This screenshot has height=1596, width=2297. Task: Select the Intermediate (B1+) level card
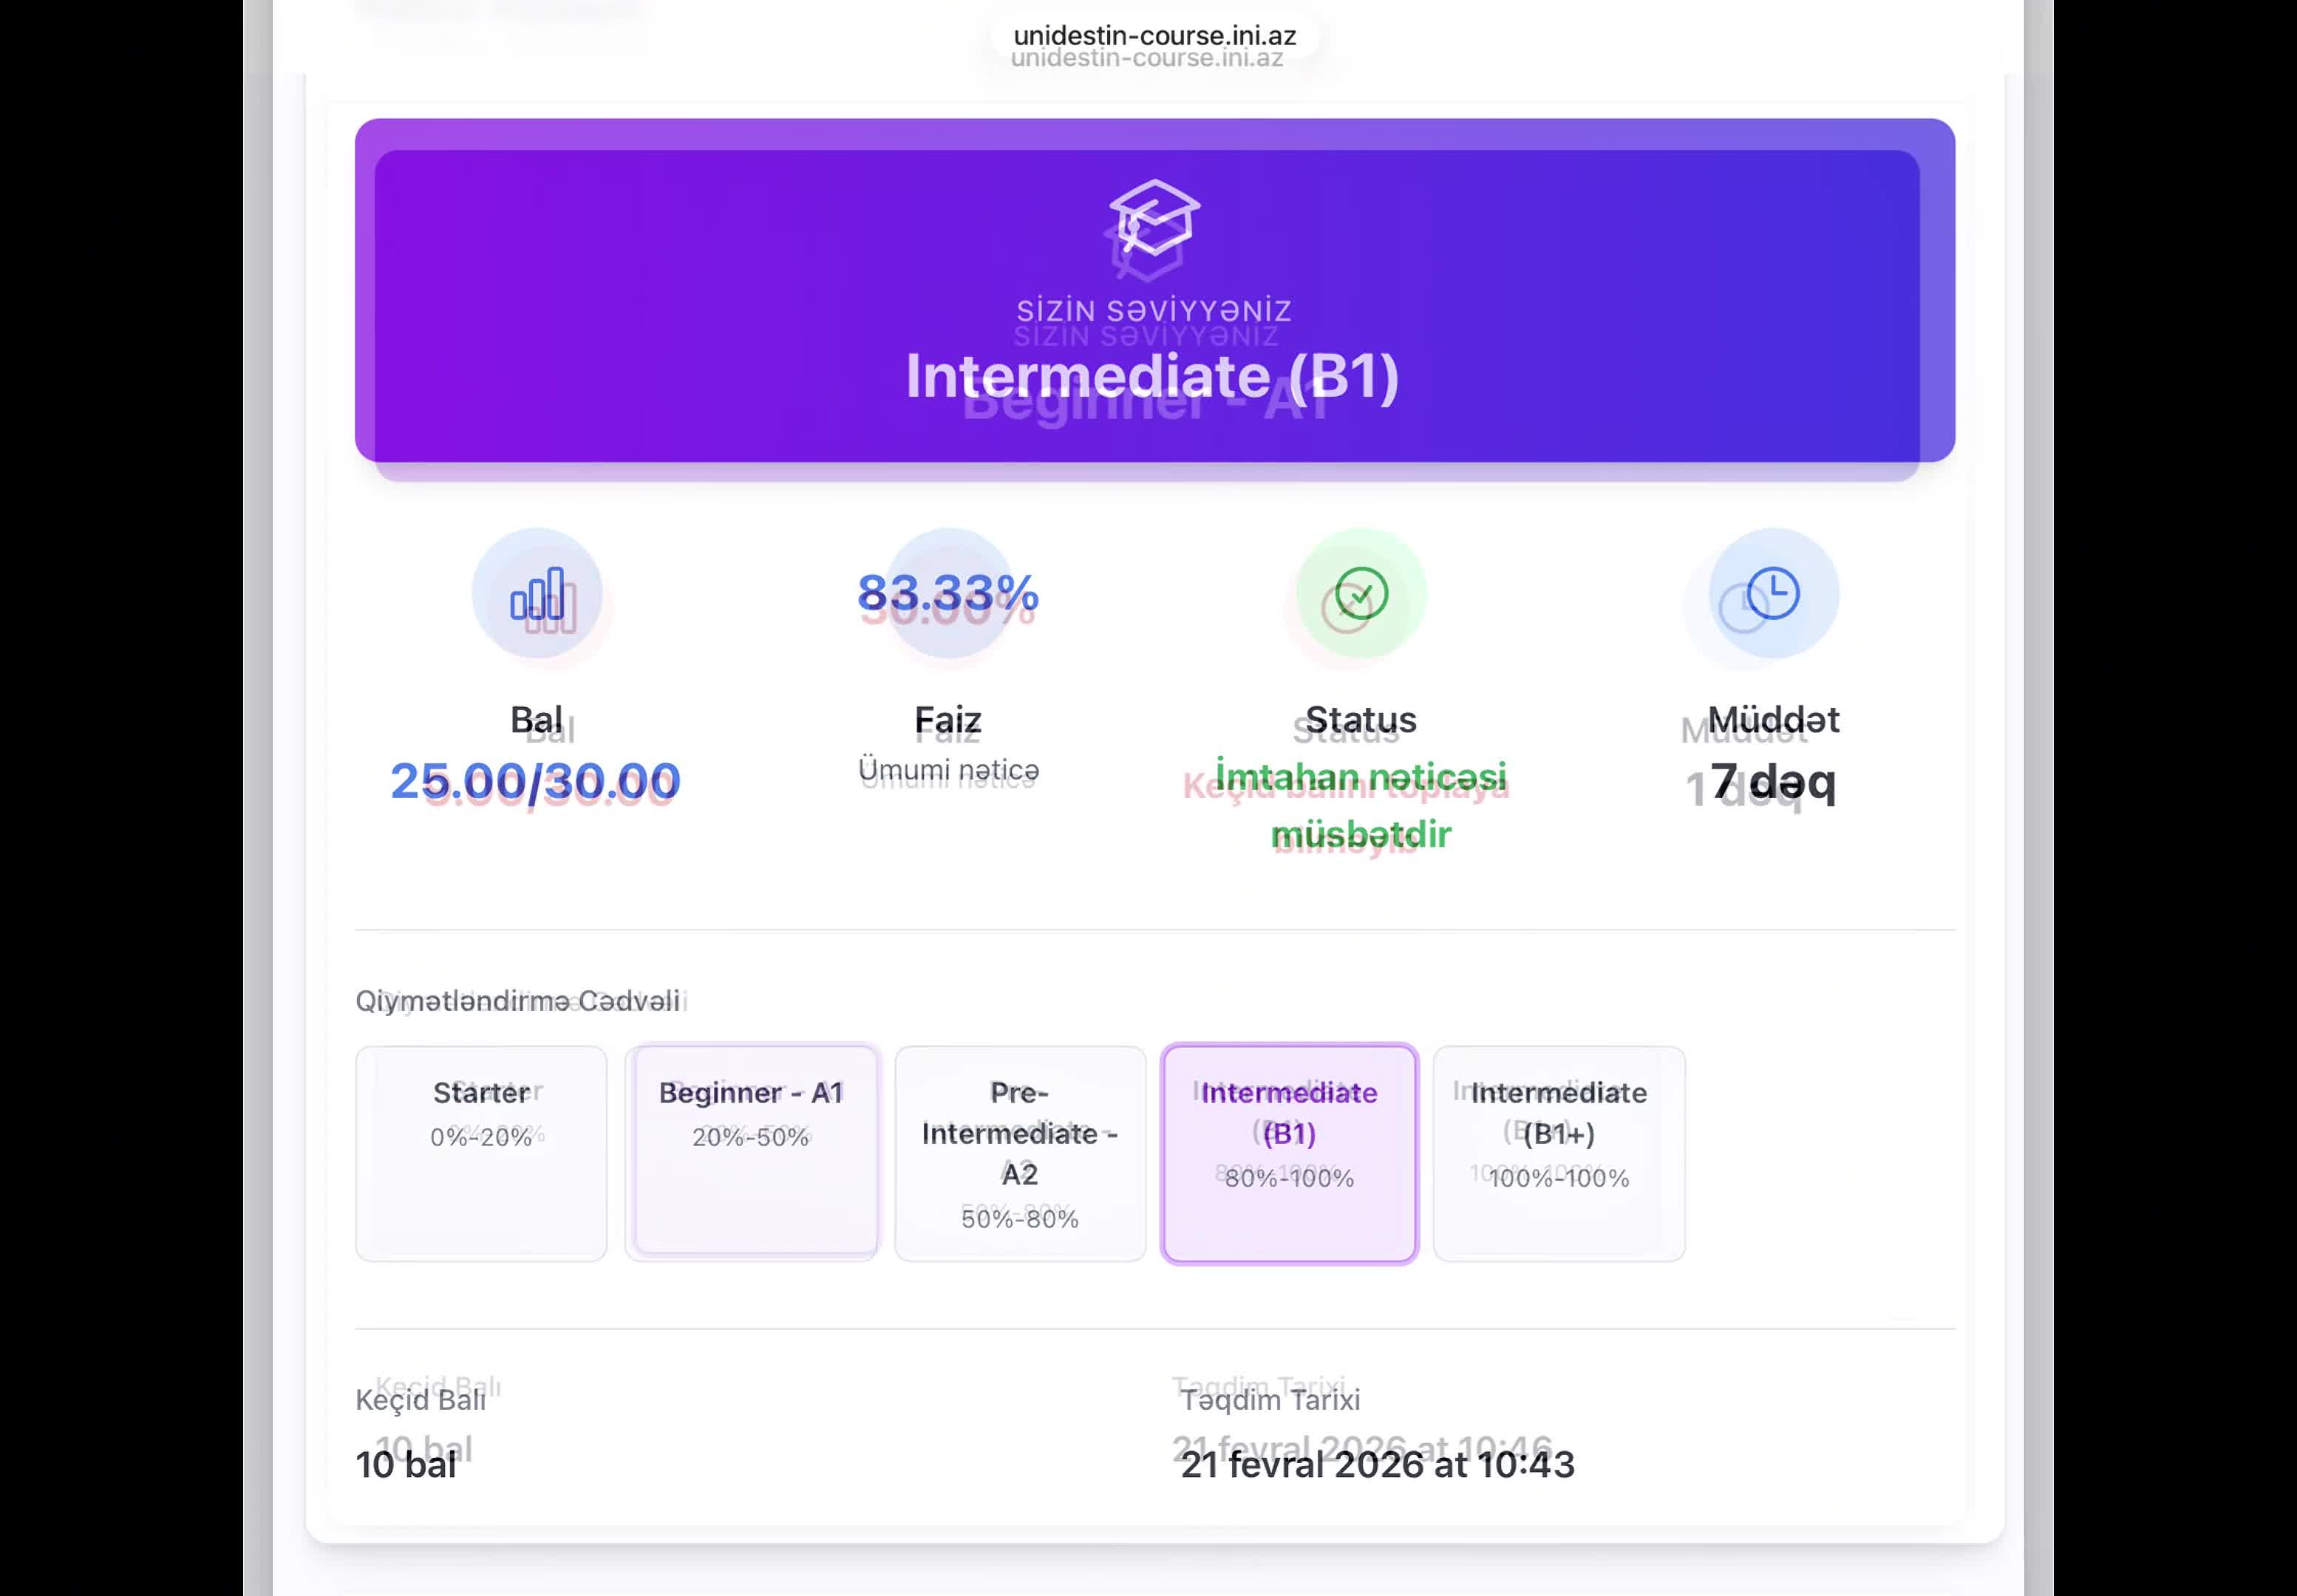tap(1558, 1153)
